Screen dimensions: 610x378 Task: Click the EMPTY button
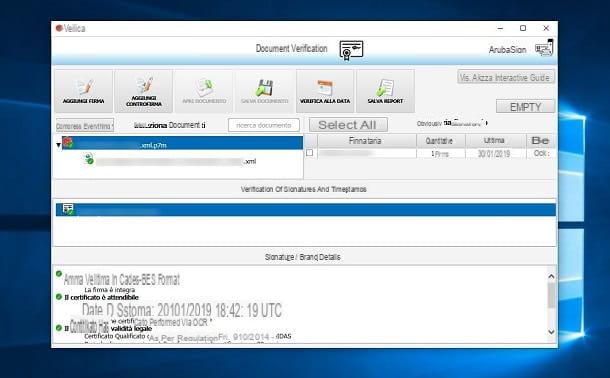[x=525, y=107]
